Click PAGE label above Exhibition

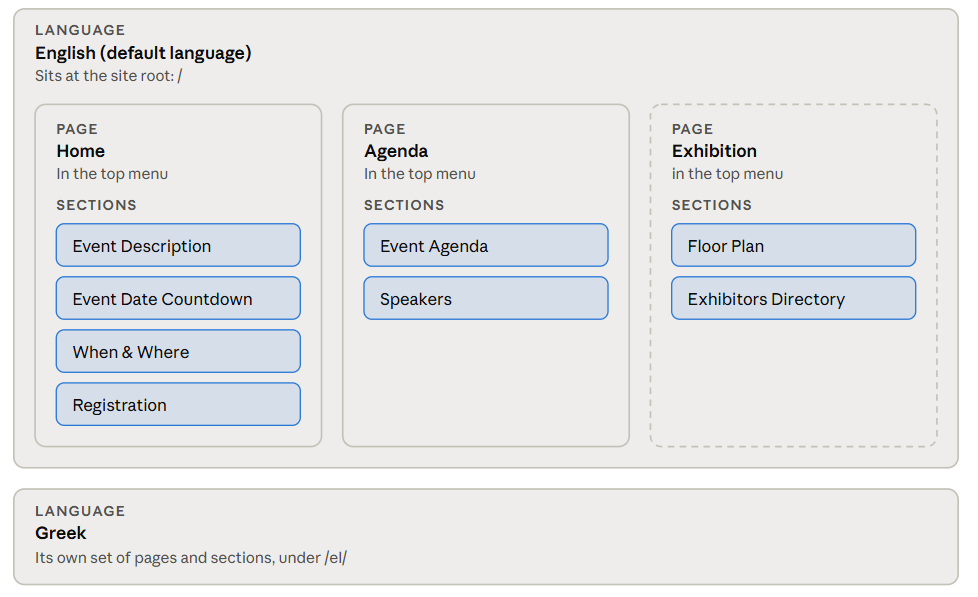pos(692,129)
